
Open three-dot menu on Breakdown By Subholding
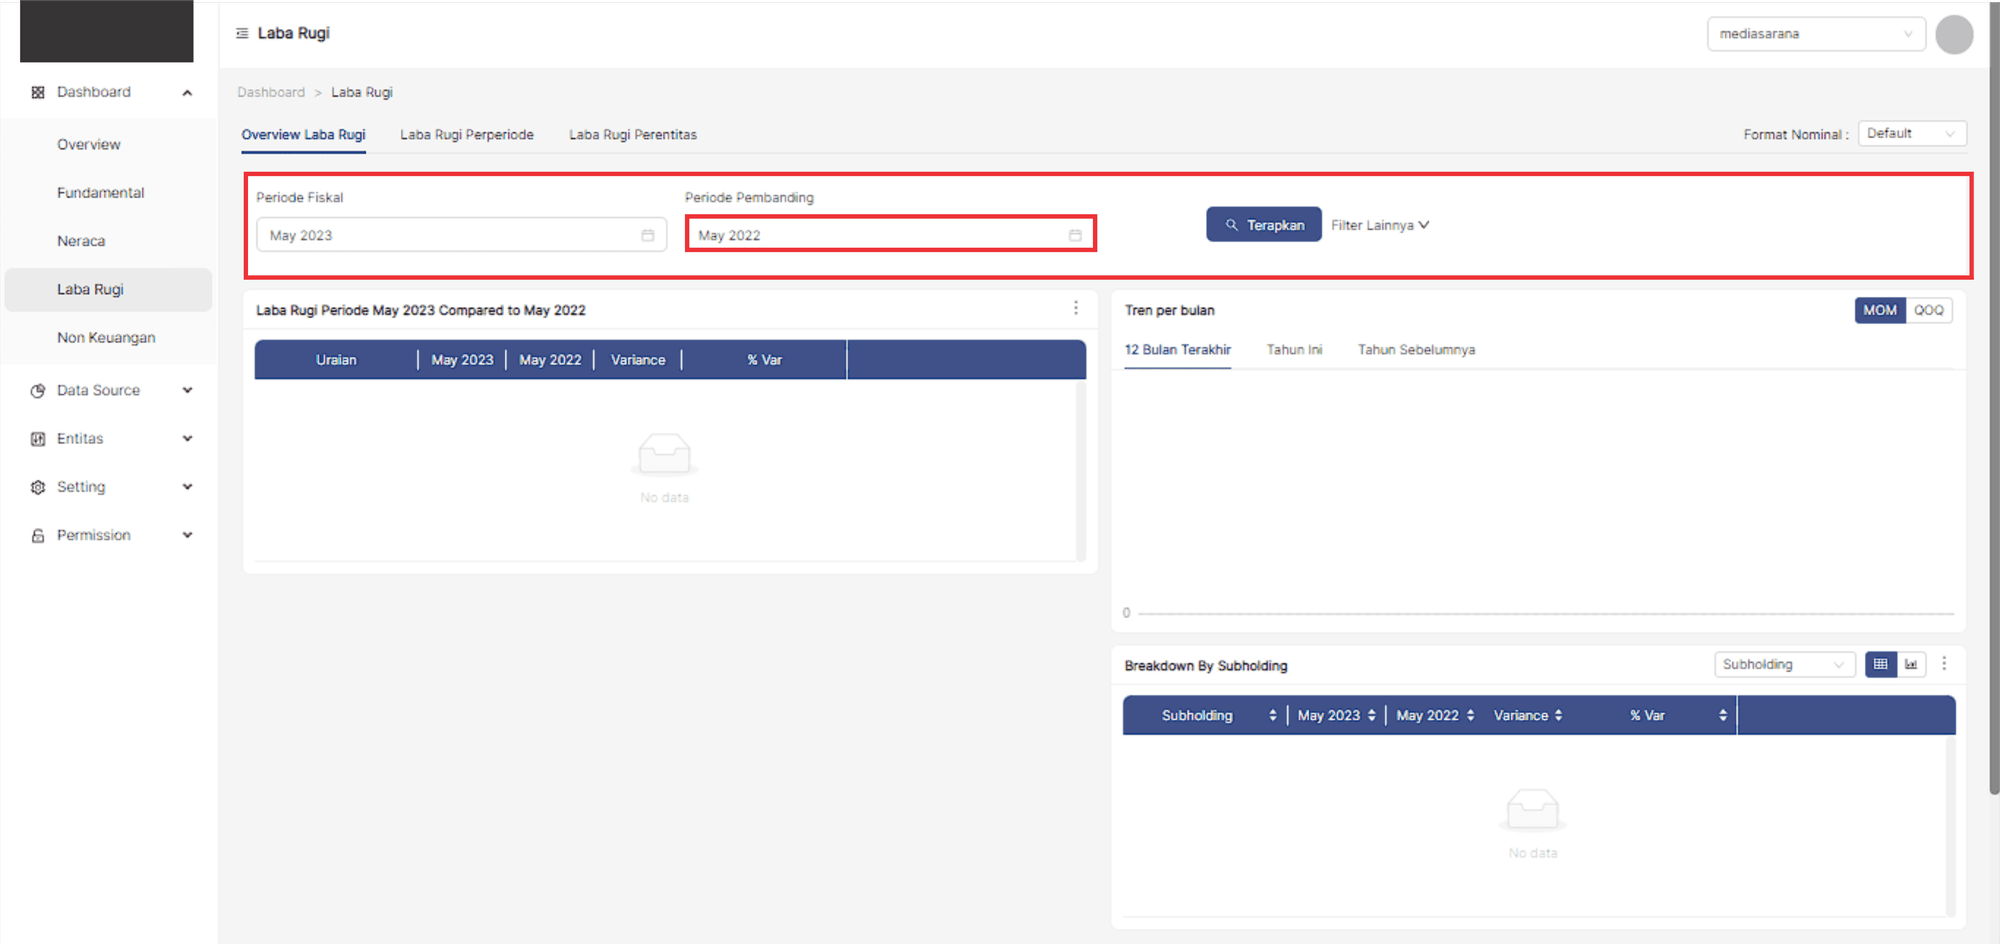pos(1944,663)
